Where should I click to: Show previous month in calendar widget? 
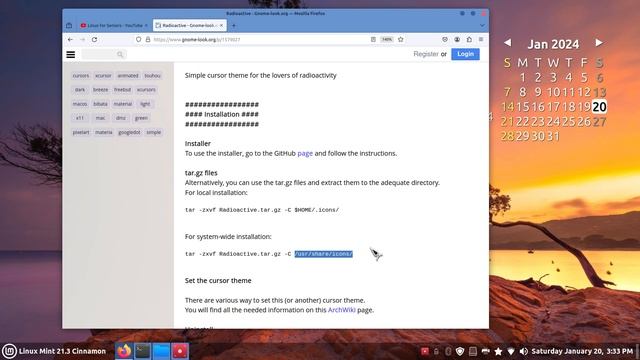(x=507, y=42)
